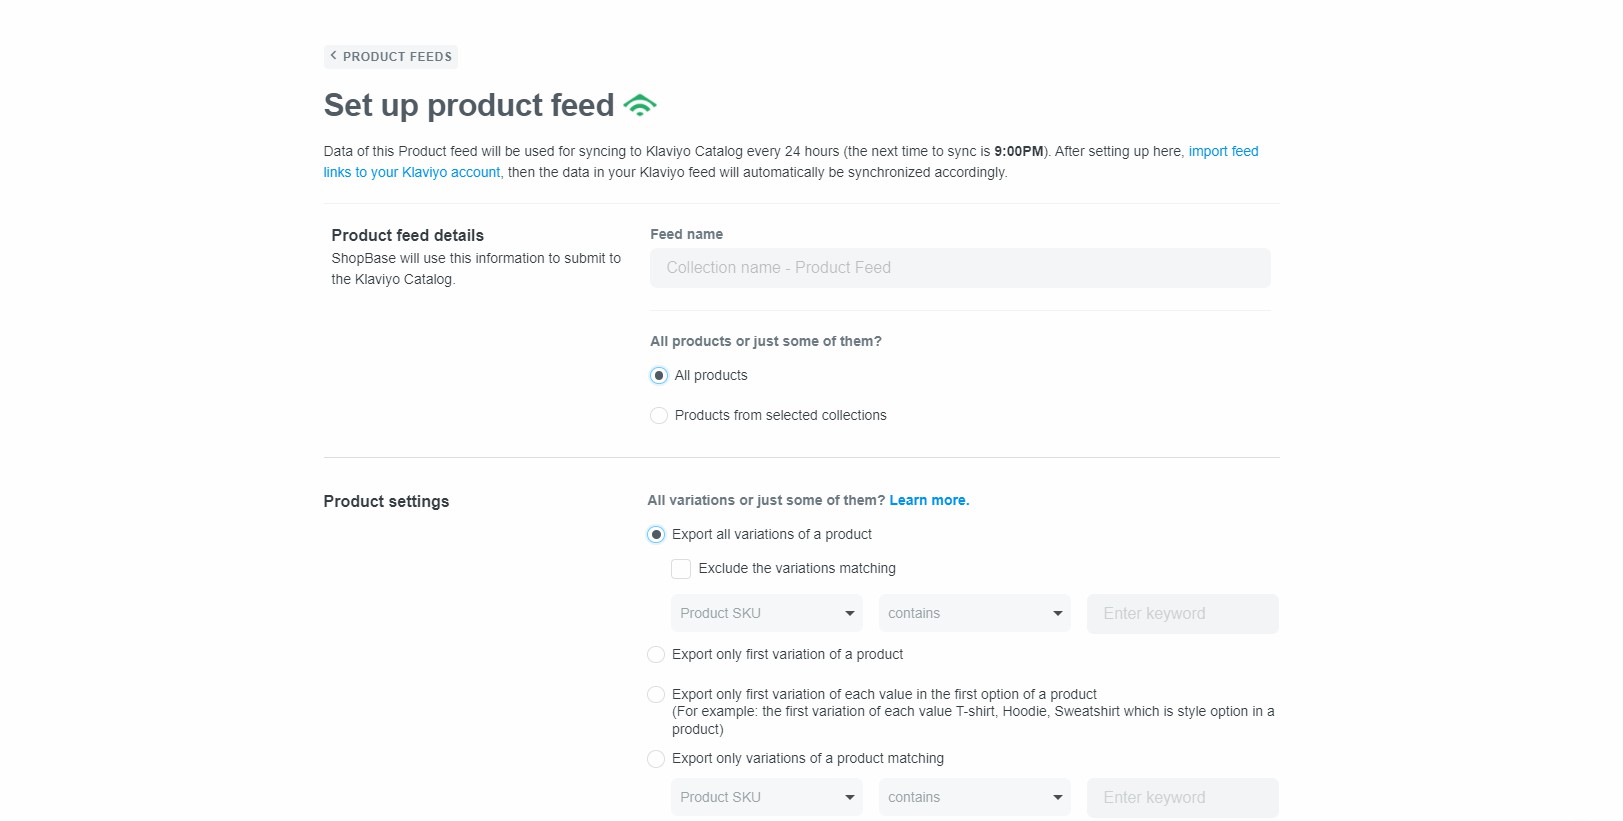Open the Learn more link

click(928, 501)
